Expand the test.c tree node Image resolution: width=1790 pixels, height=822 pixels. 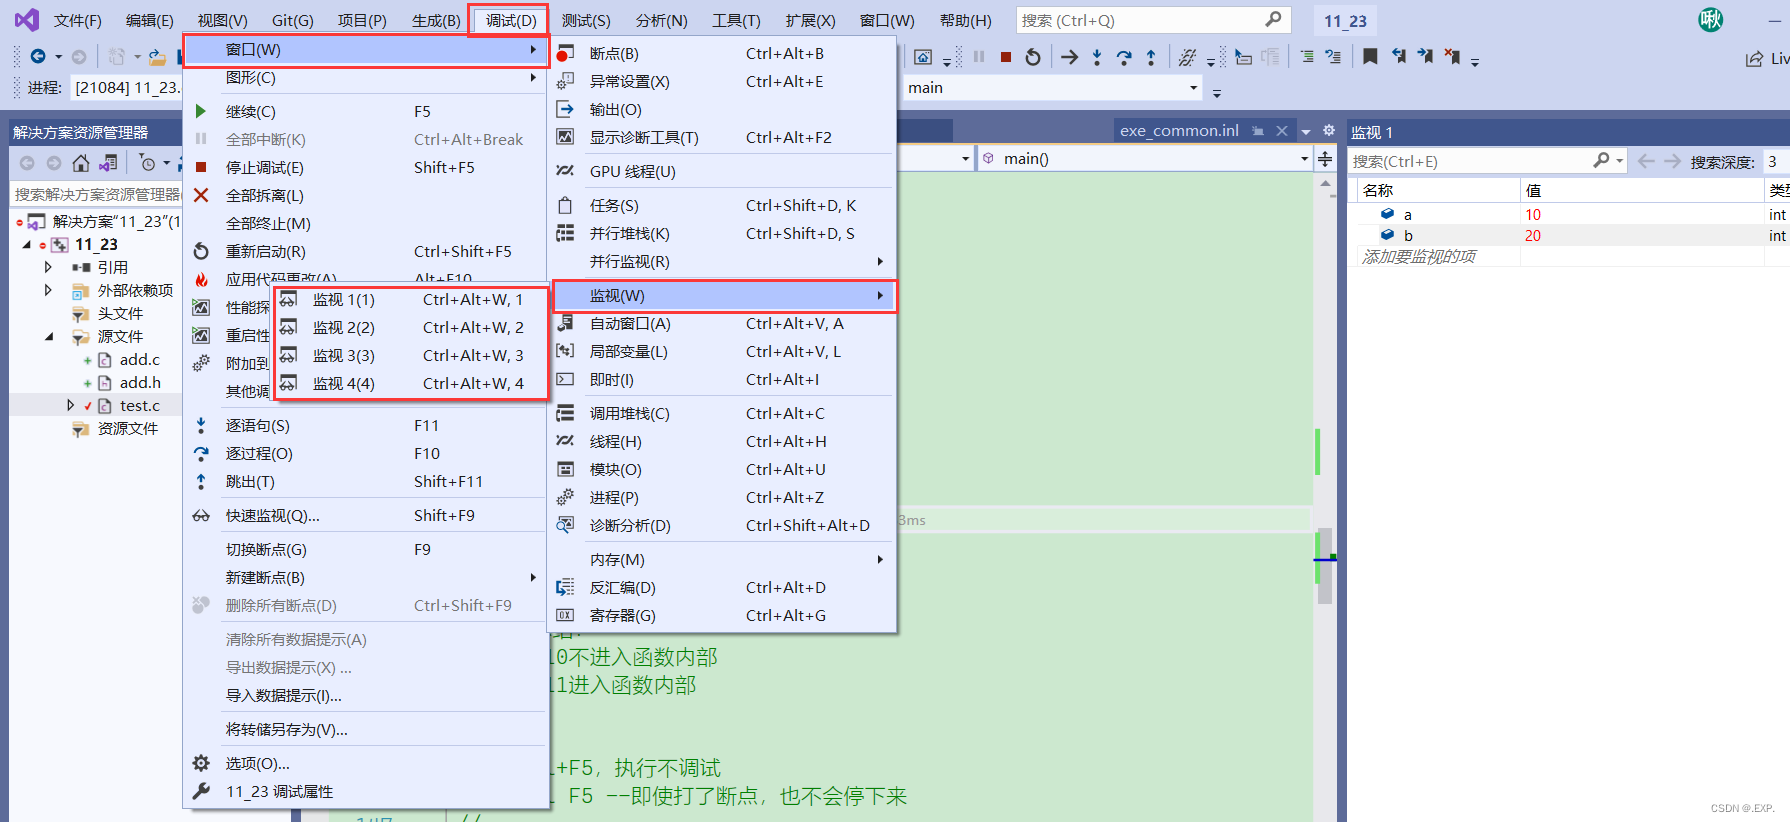(x=70, y=405)
